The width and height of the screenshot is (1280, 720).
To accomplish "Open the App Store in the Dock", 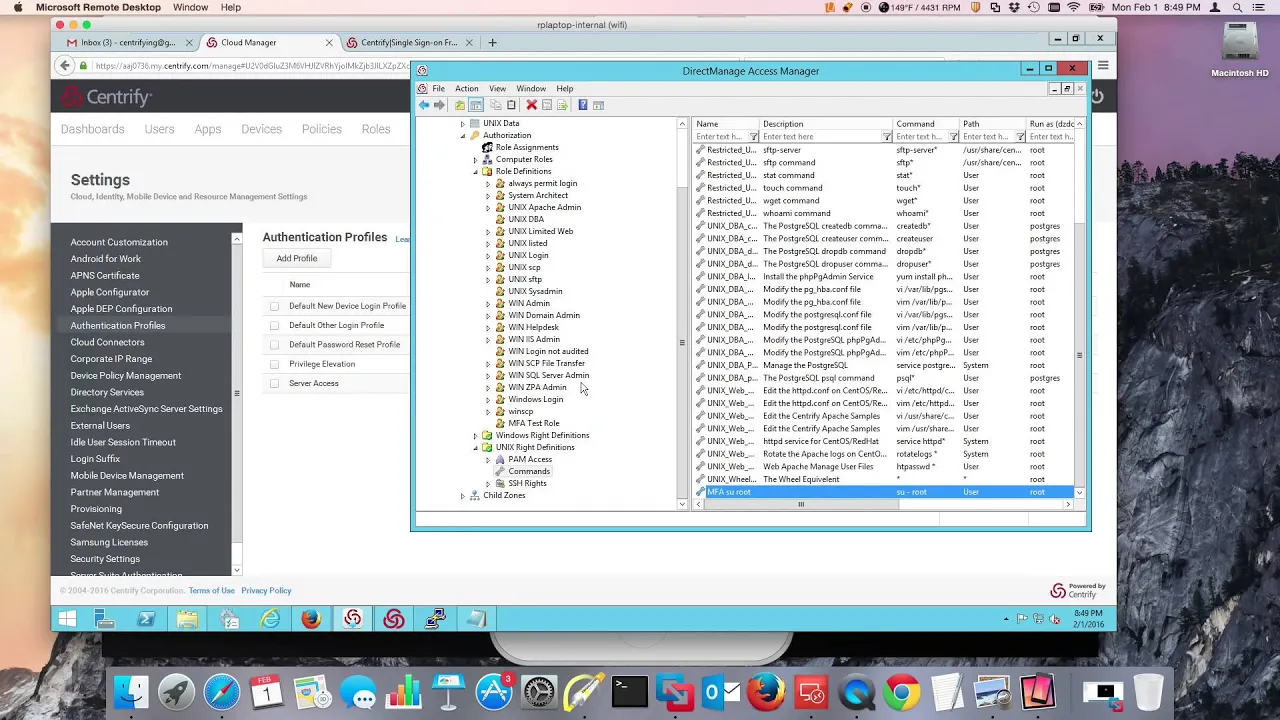I will click(x=494, y=692).
